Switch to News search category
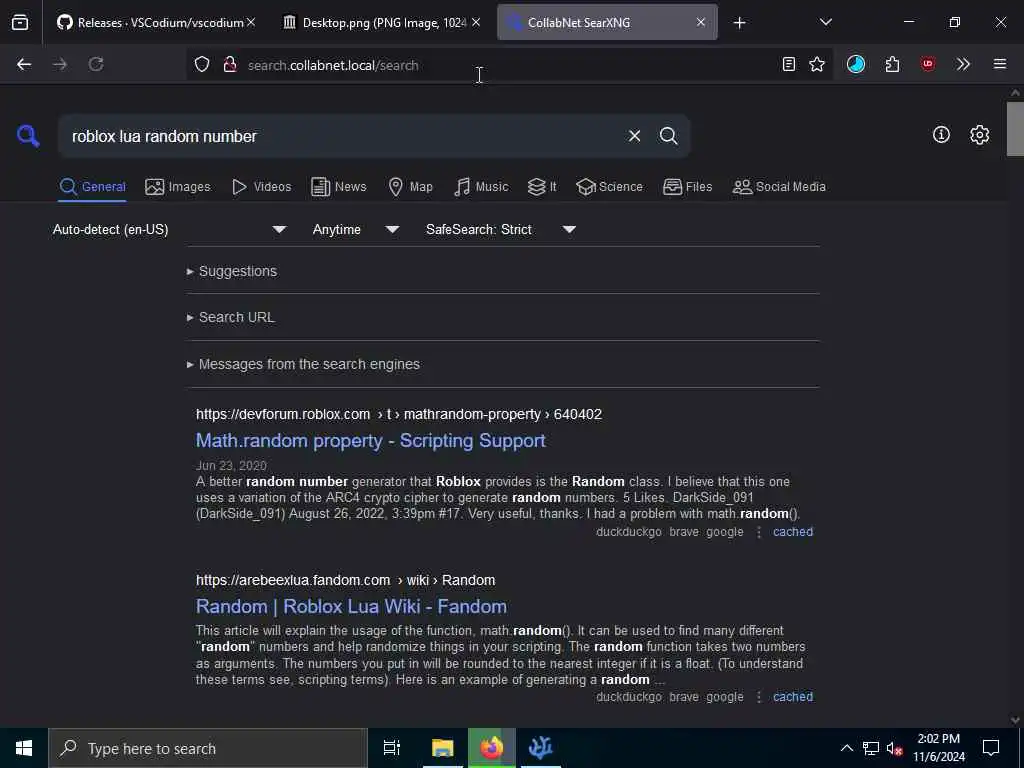The height and width of the screenshot is (768, 1024). 338,187
